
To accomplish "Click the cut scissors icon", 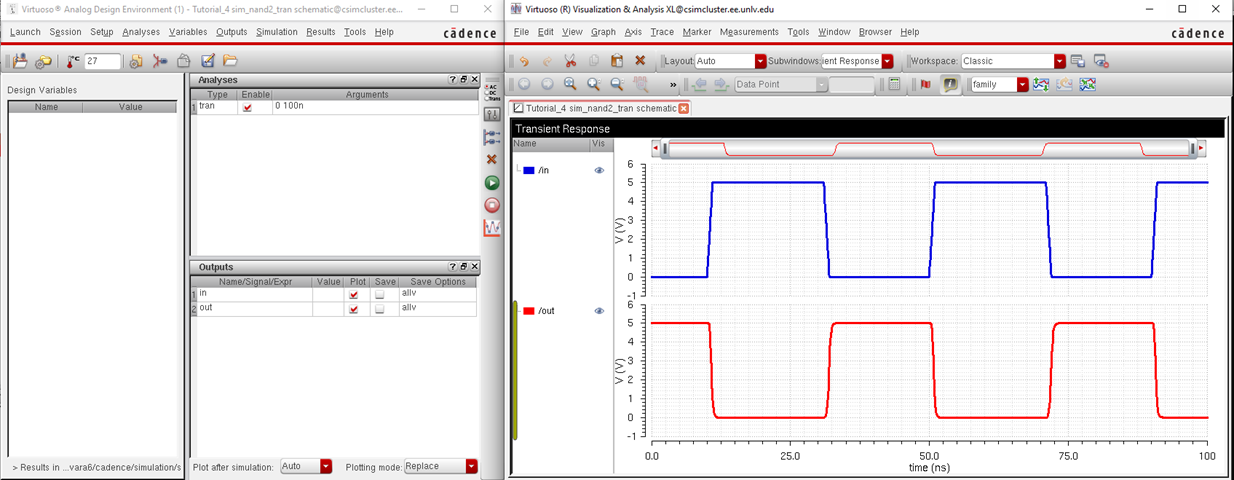I will 570,61.
